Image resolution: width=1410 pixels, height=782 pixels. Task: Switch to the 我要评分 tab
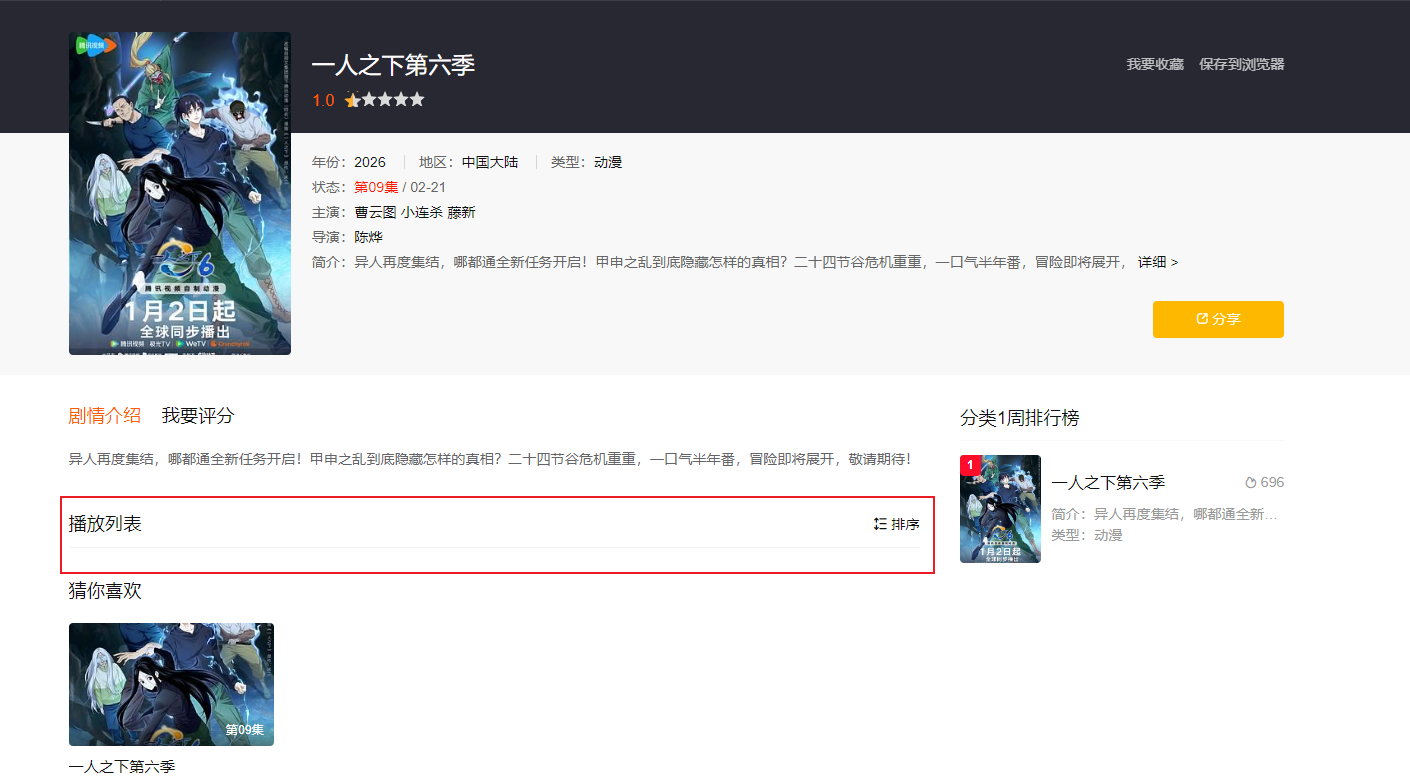(198, 416)
